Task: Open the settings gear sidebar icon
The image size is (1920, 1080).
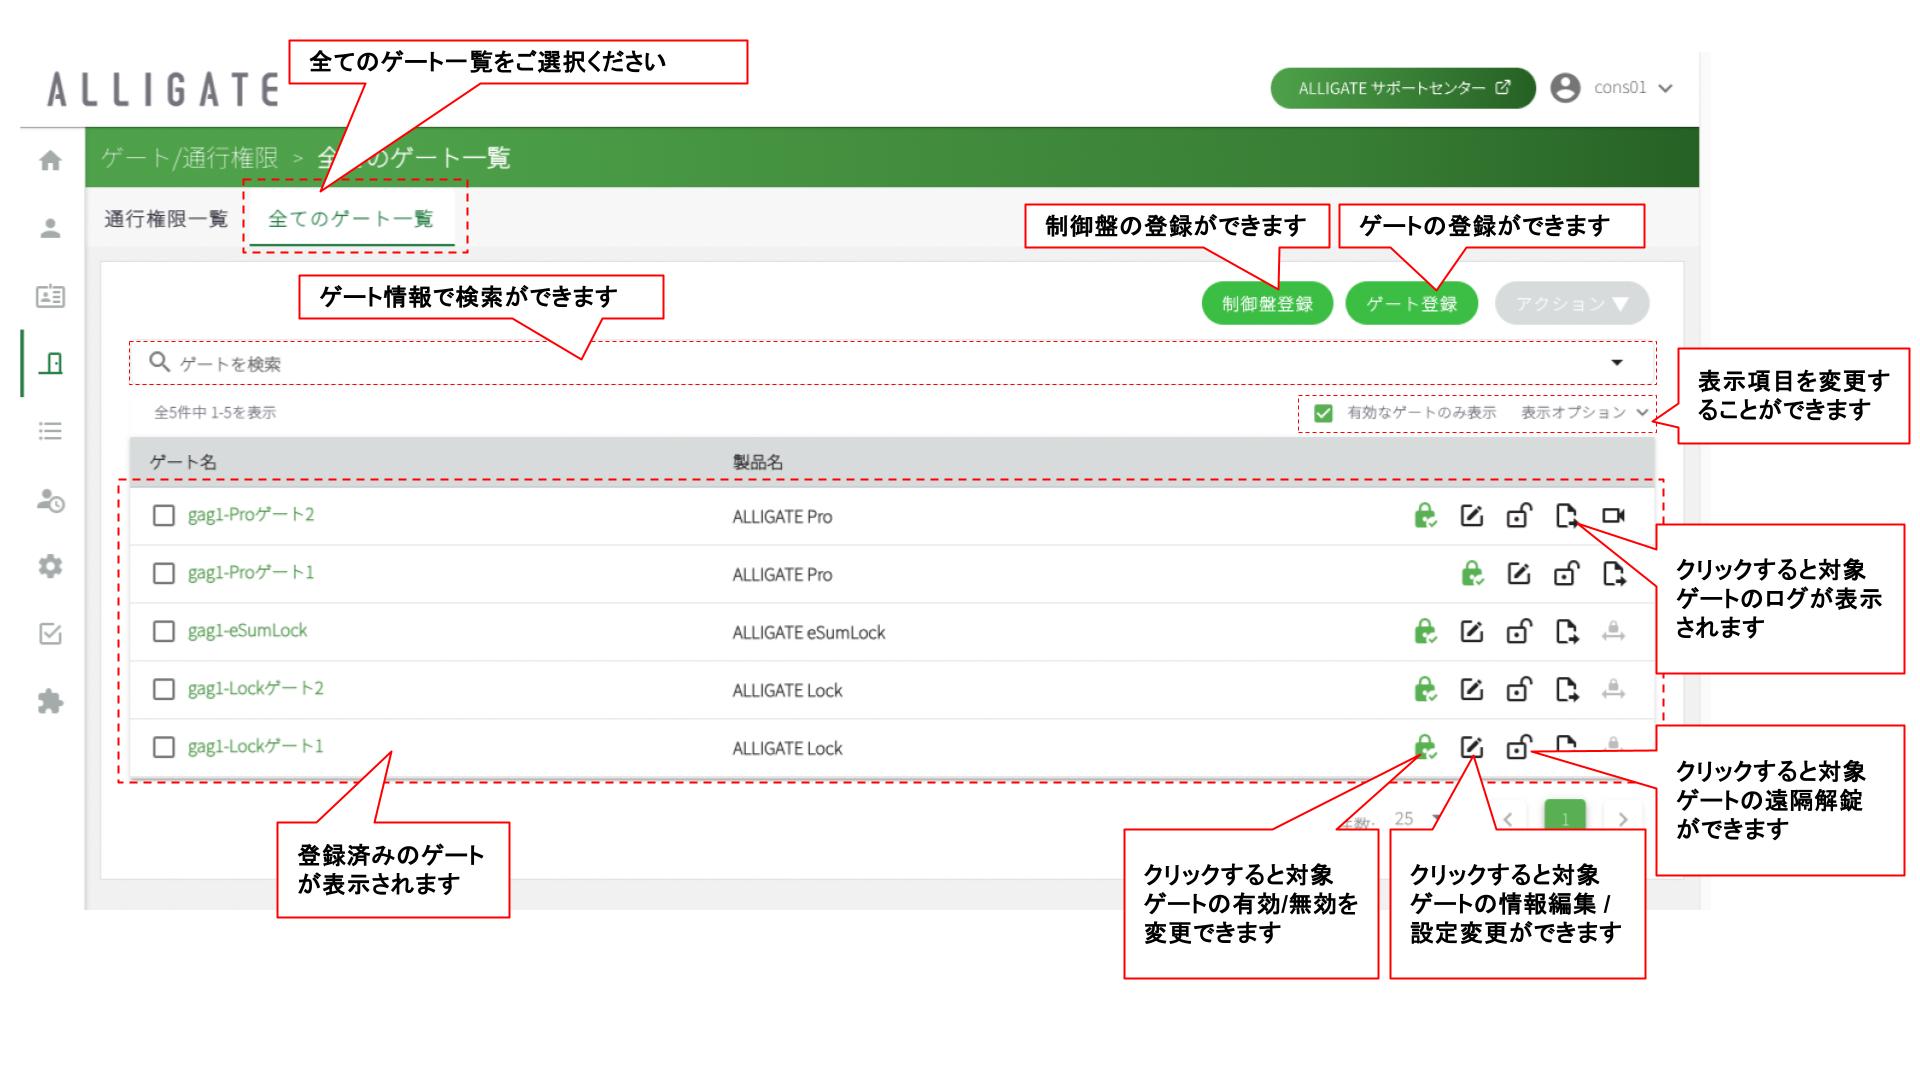Action: 50,566
